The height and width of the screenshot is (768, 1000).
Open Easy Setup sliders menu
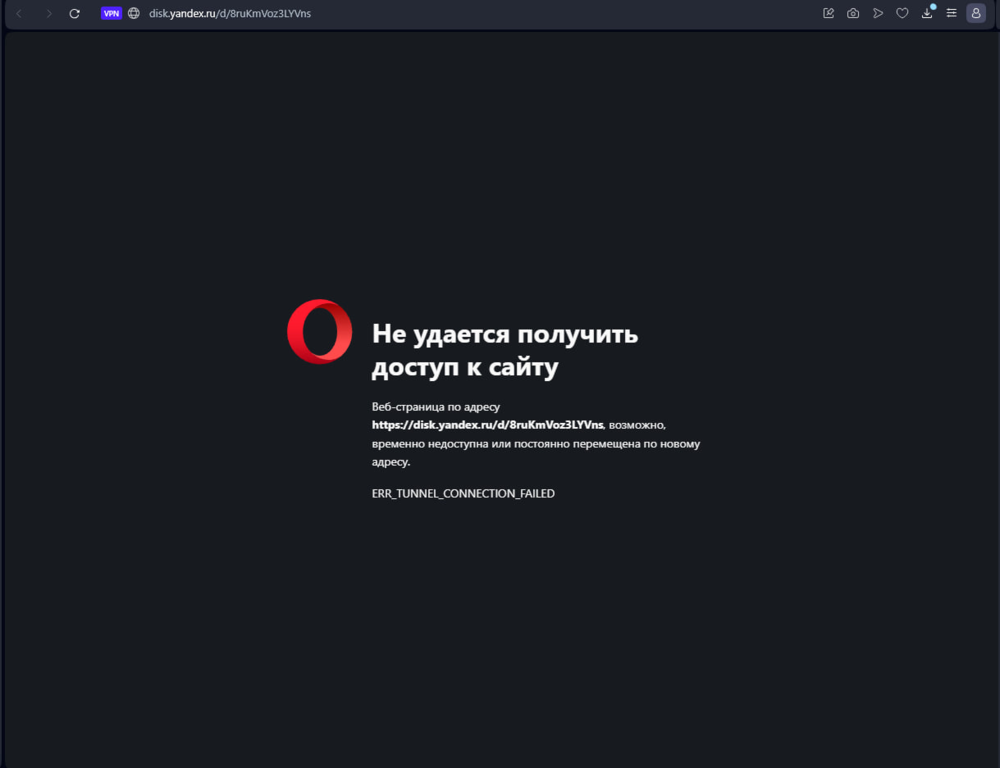click(952, 13)
